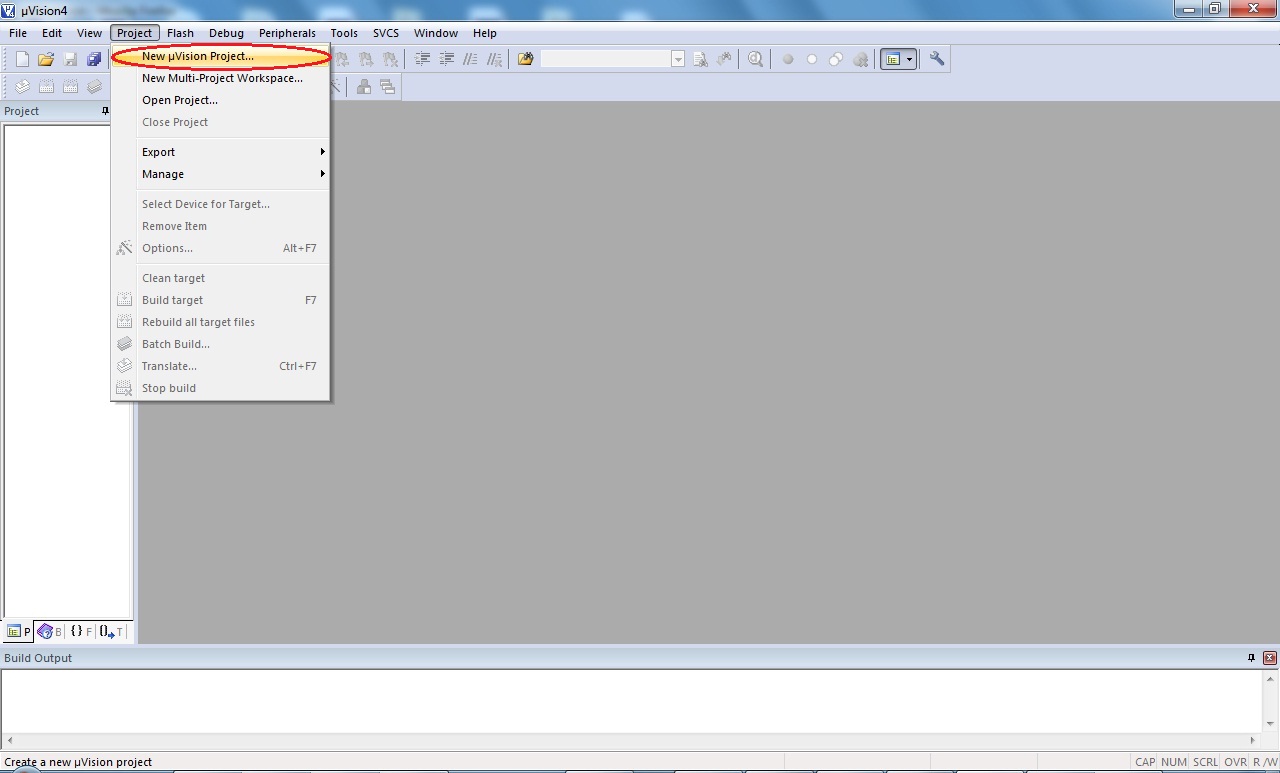
Task: Click the NUM indicator in status bar
Action: pyautogui.click(x=1174, y=762)
